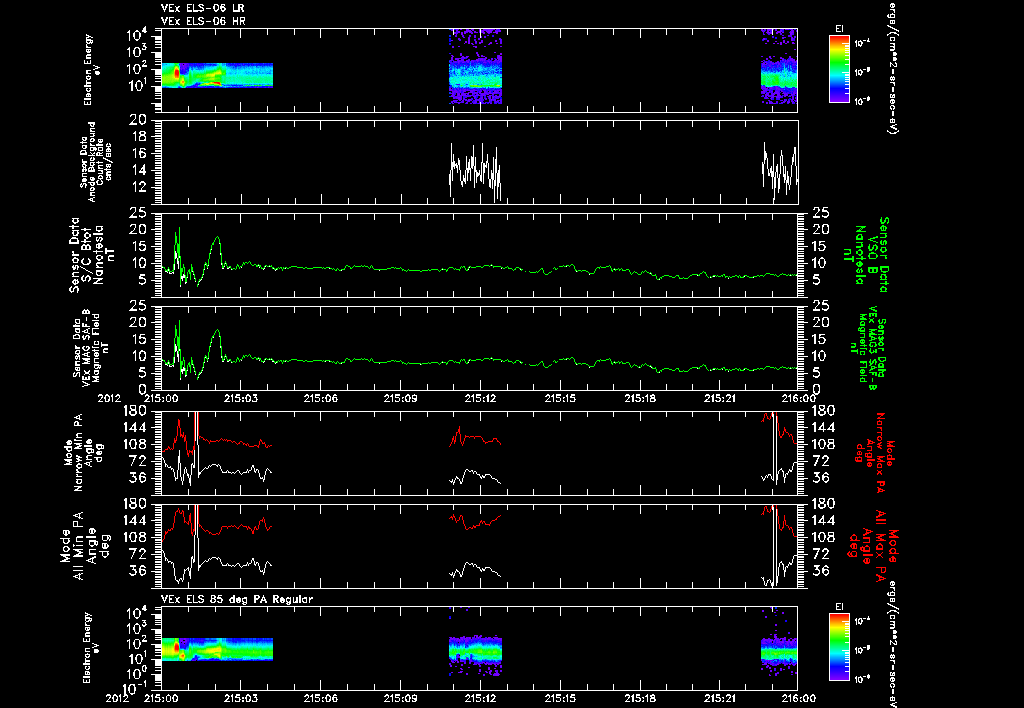Click right-side "144" tick of Narrow PA panel
This screenshot has width=1024, height=708.
pos(823,428)
